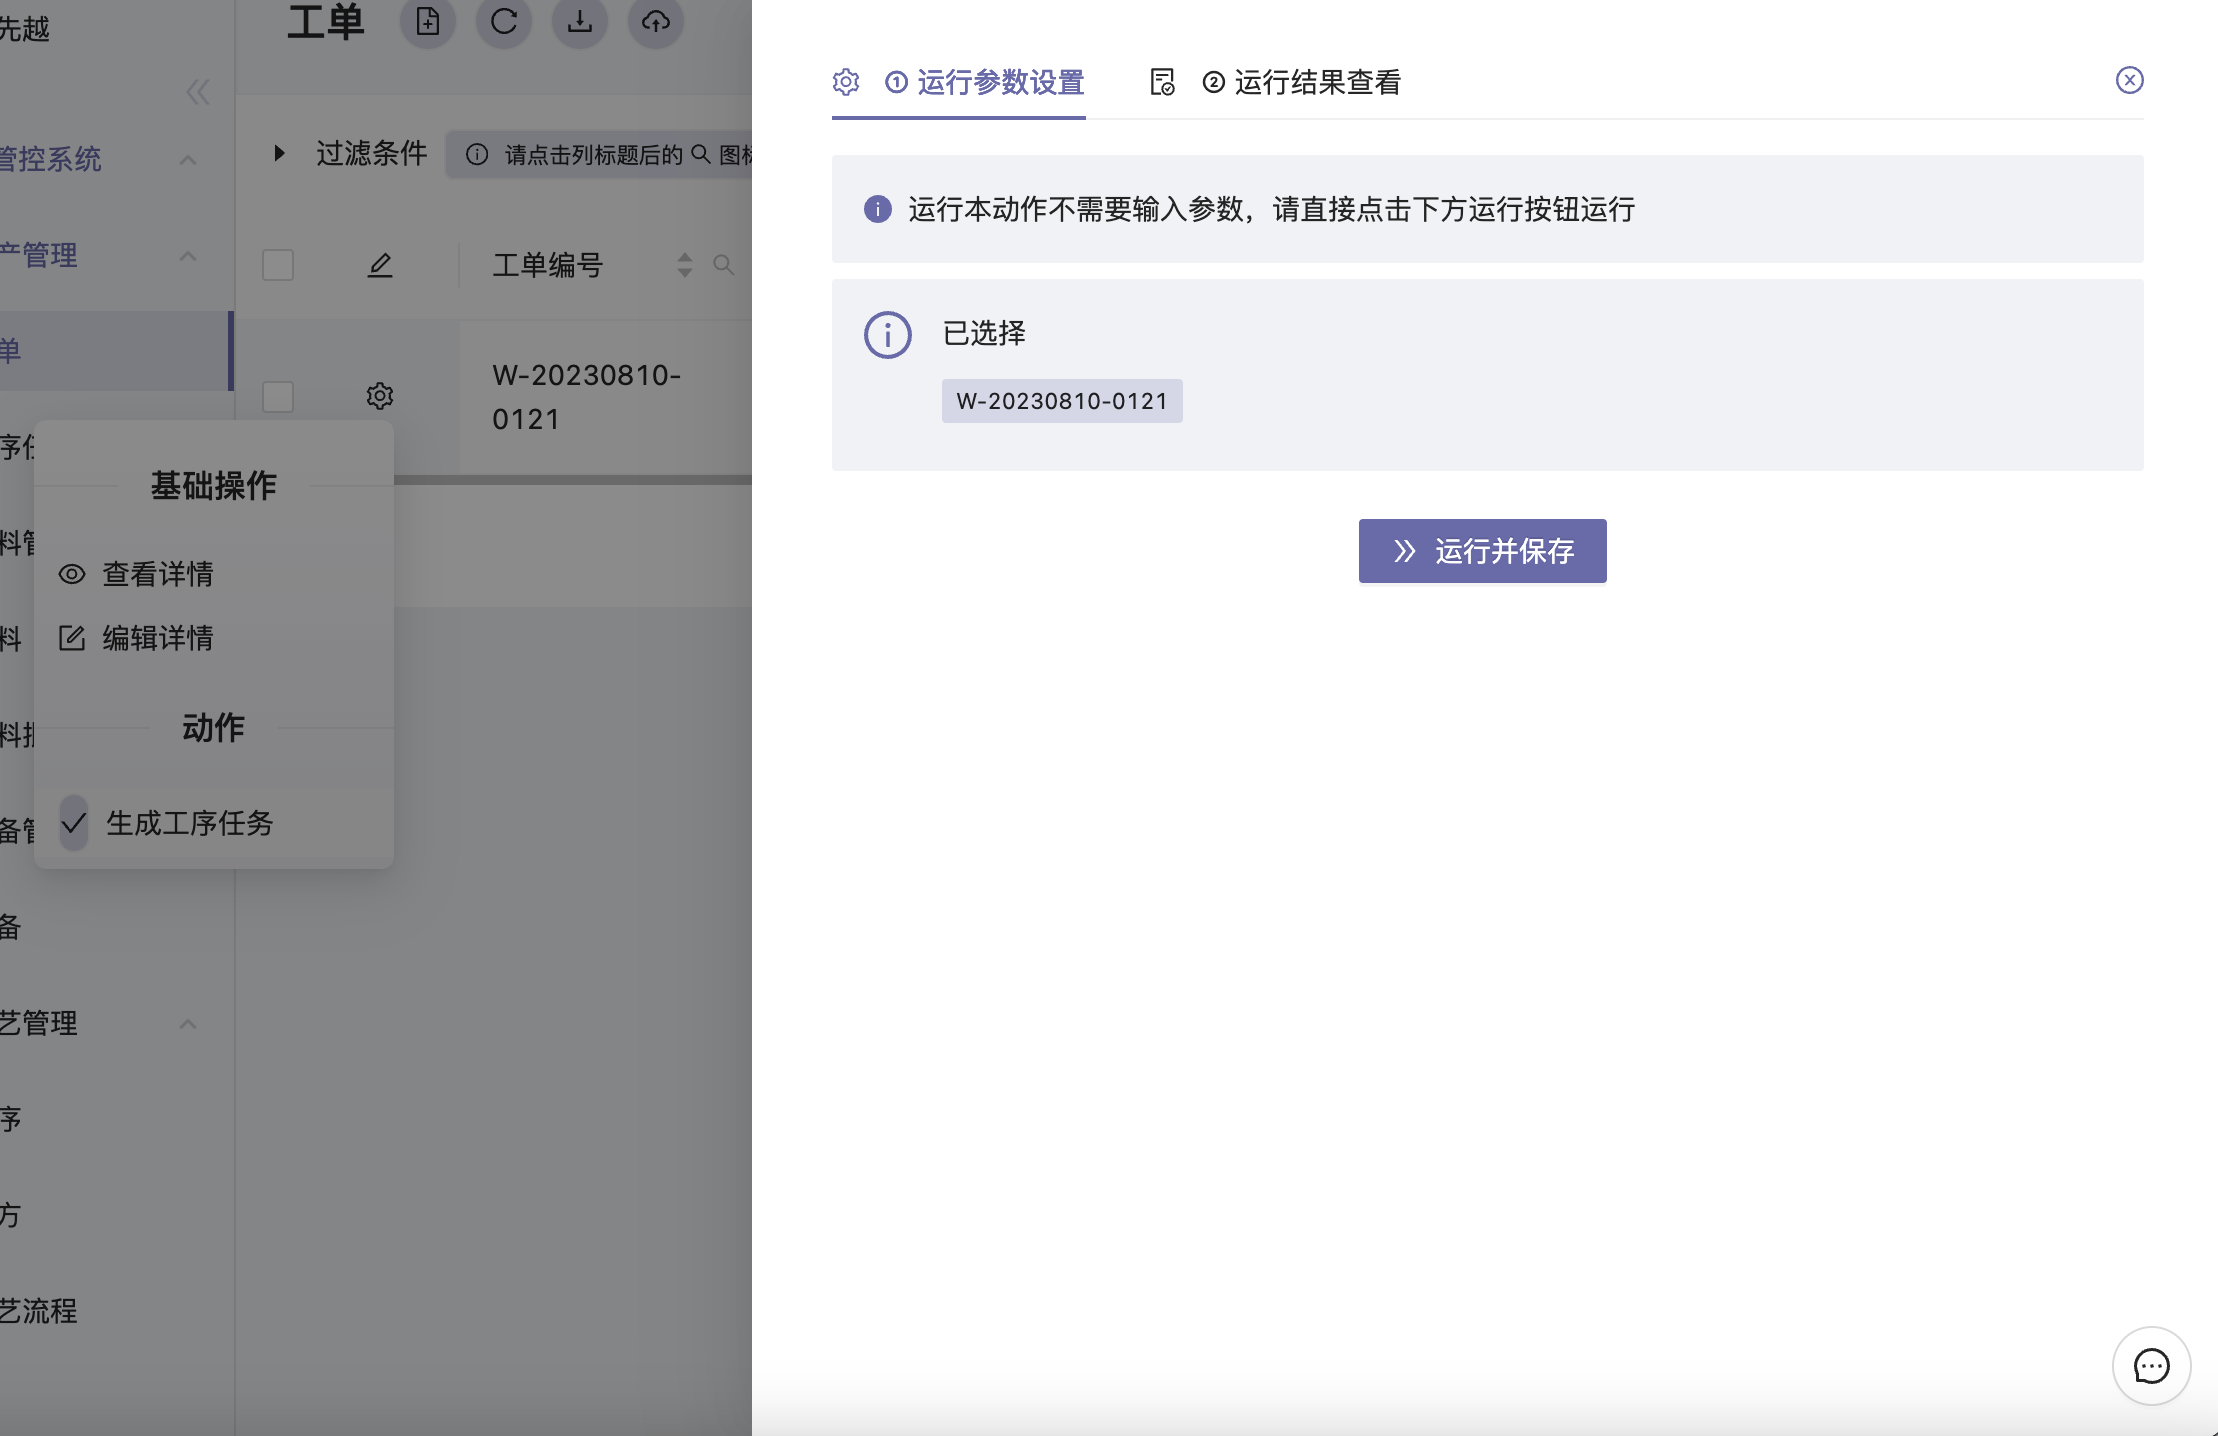Click search icon beside 工单编号 column

[x=723, y=265]
